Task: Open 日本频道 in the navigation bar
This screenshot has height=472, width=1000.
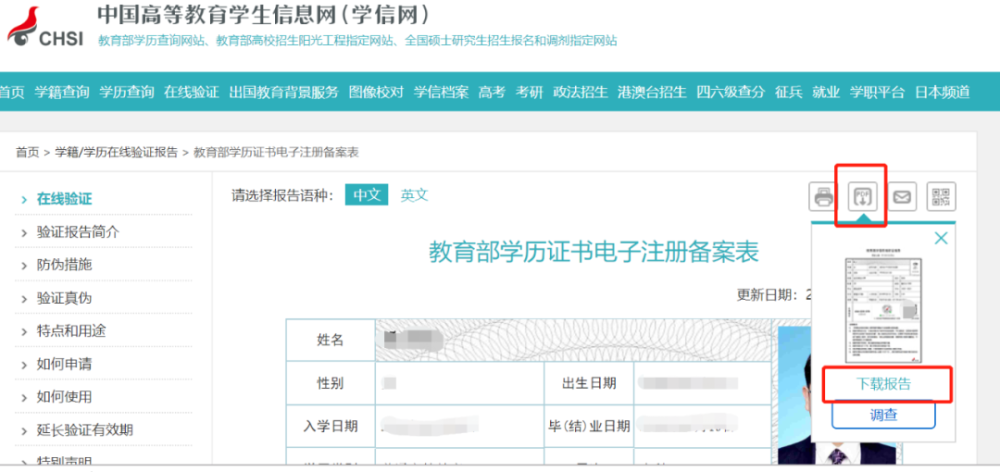Action: click(942, 92)
